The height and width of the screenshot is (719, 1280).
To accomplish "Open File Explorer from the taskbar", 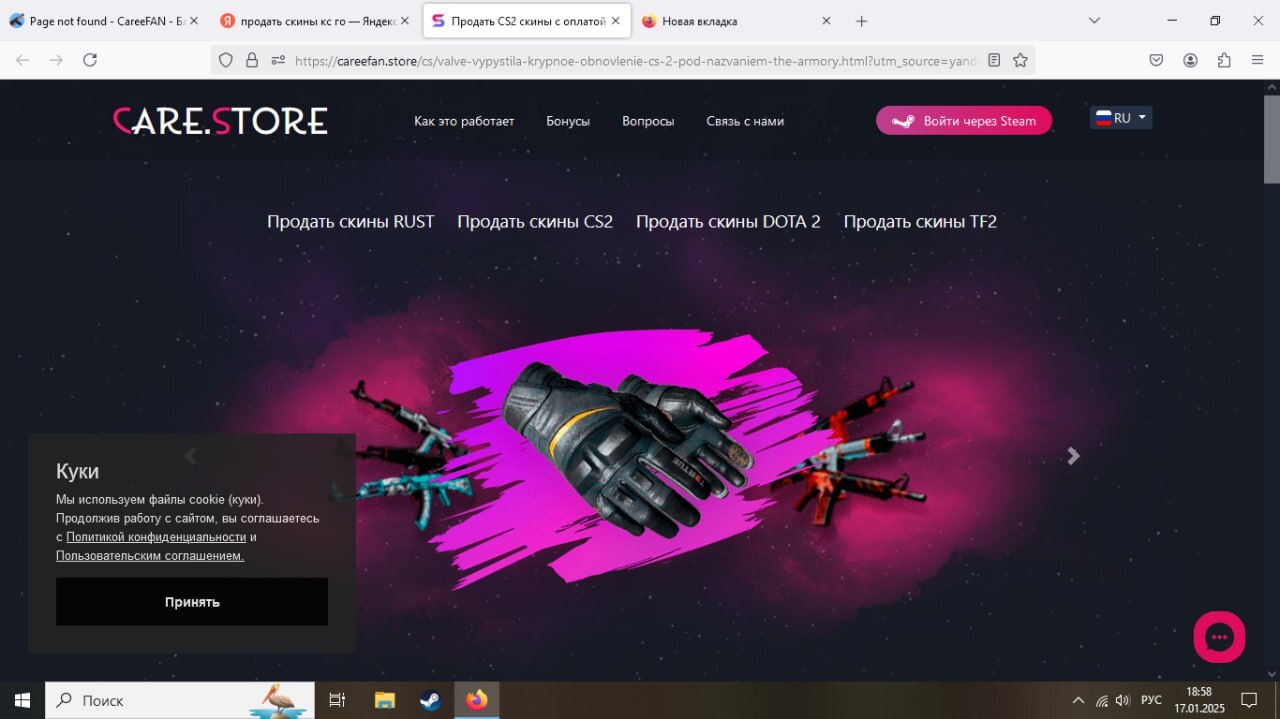I will [x=385, y=700].
